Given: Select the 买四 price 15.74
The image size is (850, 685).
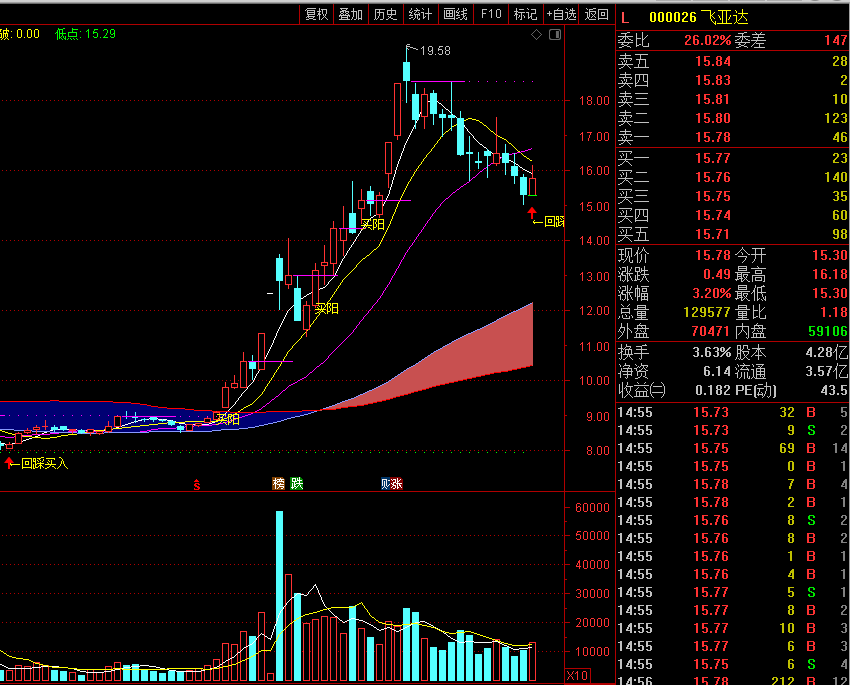Looking at the screenshot, I should (x=713, y=215).
